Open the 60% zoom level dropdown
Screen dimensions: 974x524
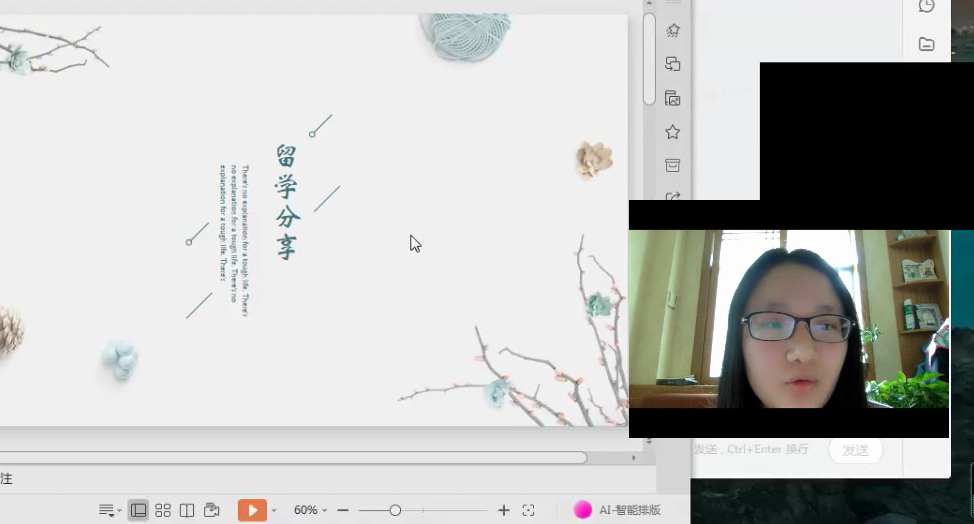click(310, 510)
